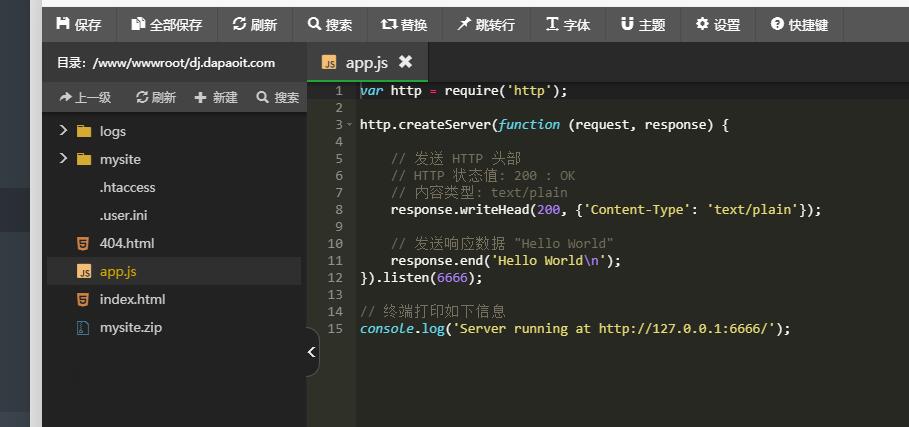This screenshot has height=427, width=909.
Task: Click http.createServer on line 3
Action: point(425,125)
